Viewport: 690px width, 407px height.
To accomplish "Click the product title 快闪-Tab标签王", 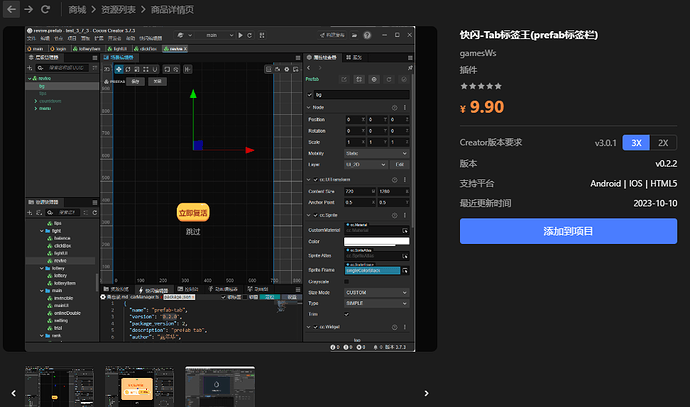I will click(529, 35).
